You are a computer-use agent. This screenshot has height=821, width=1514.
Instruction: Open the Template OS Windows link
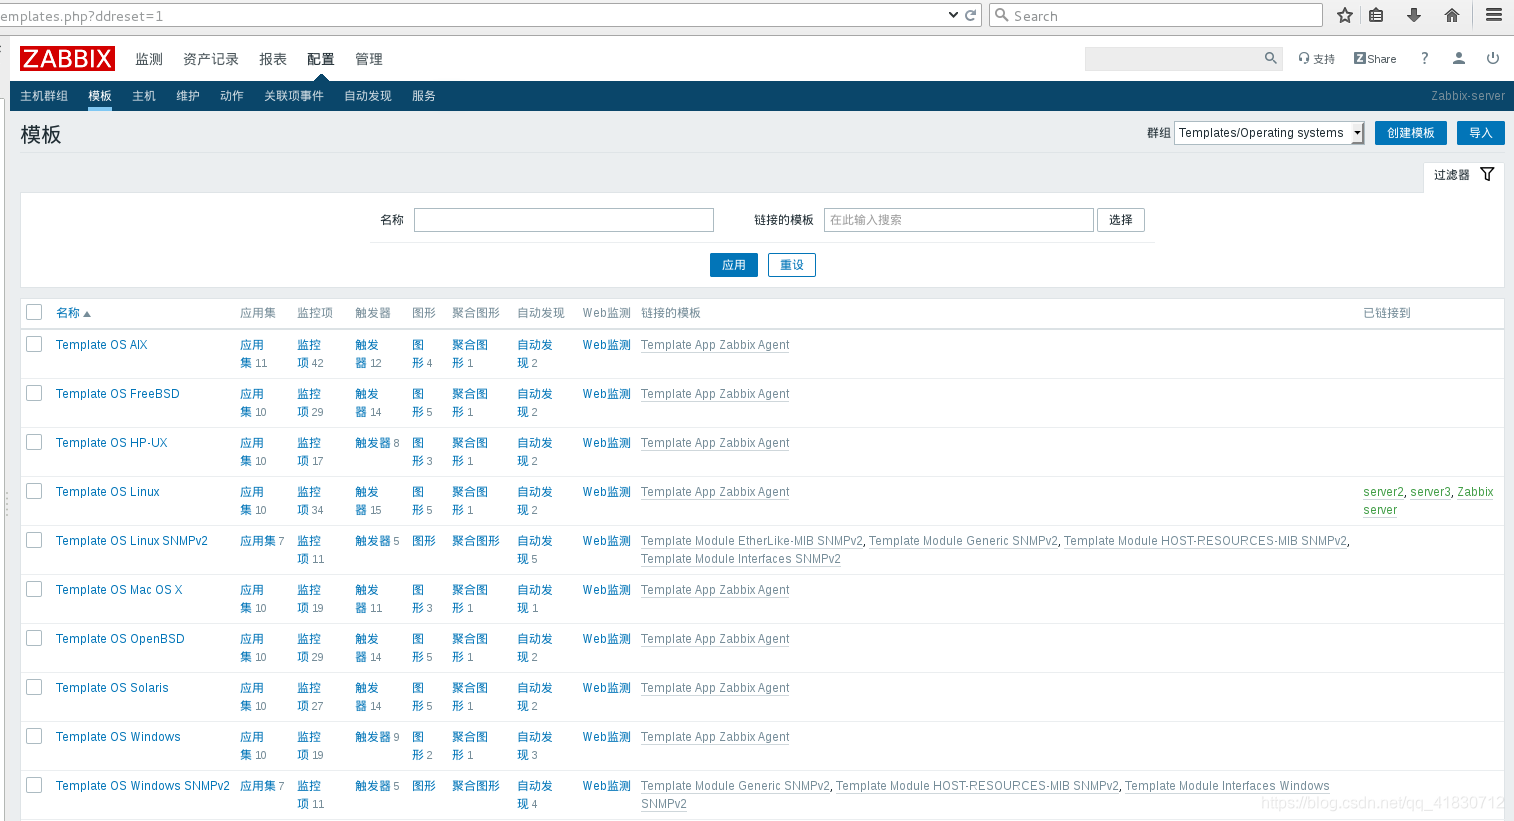[118, 737]
